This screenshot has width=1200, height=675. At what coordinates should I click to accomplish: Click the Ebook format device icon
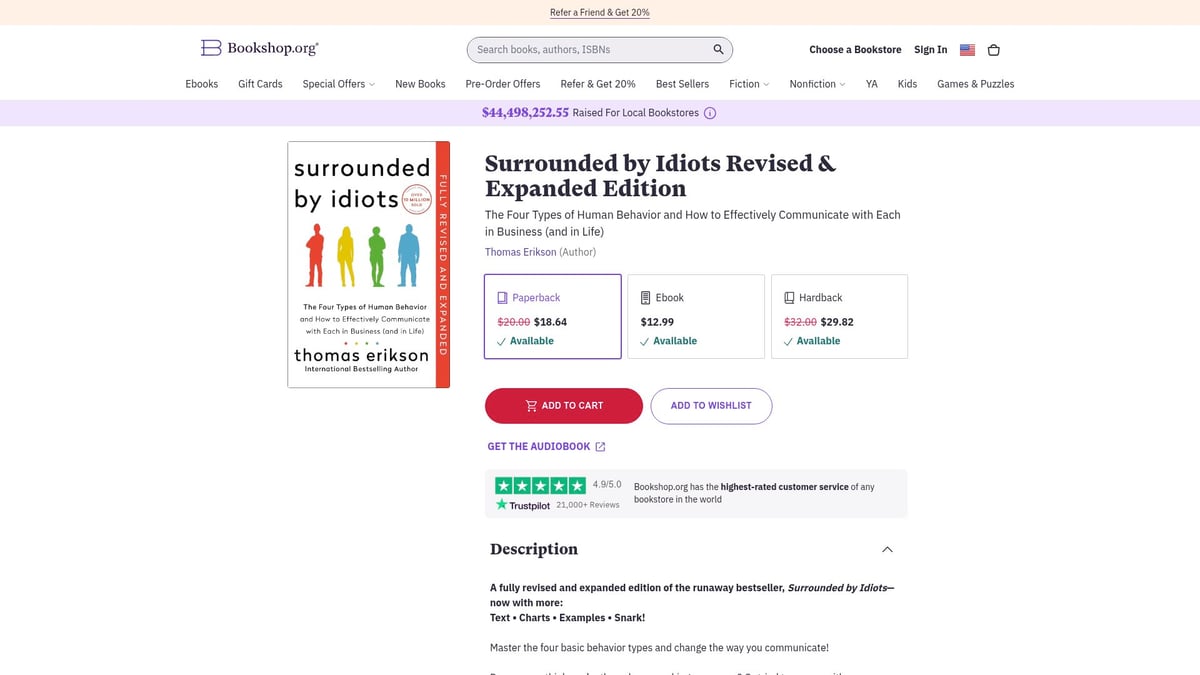pos(645,297)
